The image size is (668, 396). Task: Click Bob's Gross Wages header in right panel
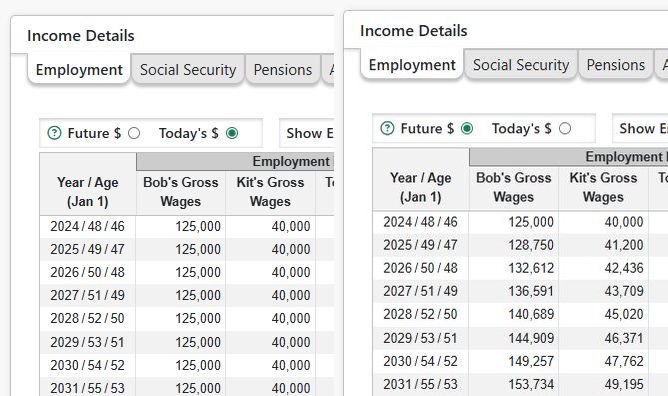(514, 187)
